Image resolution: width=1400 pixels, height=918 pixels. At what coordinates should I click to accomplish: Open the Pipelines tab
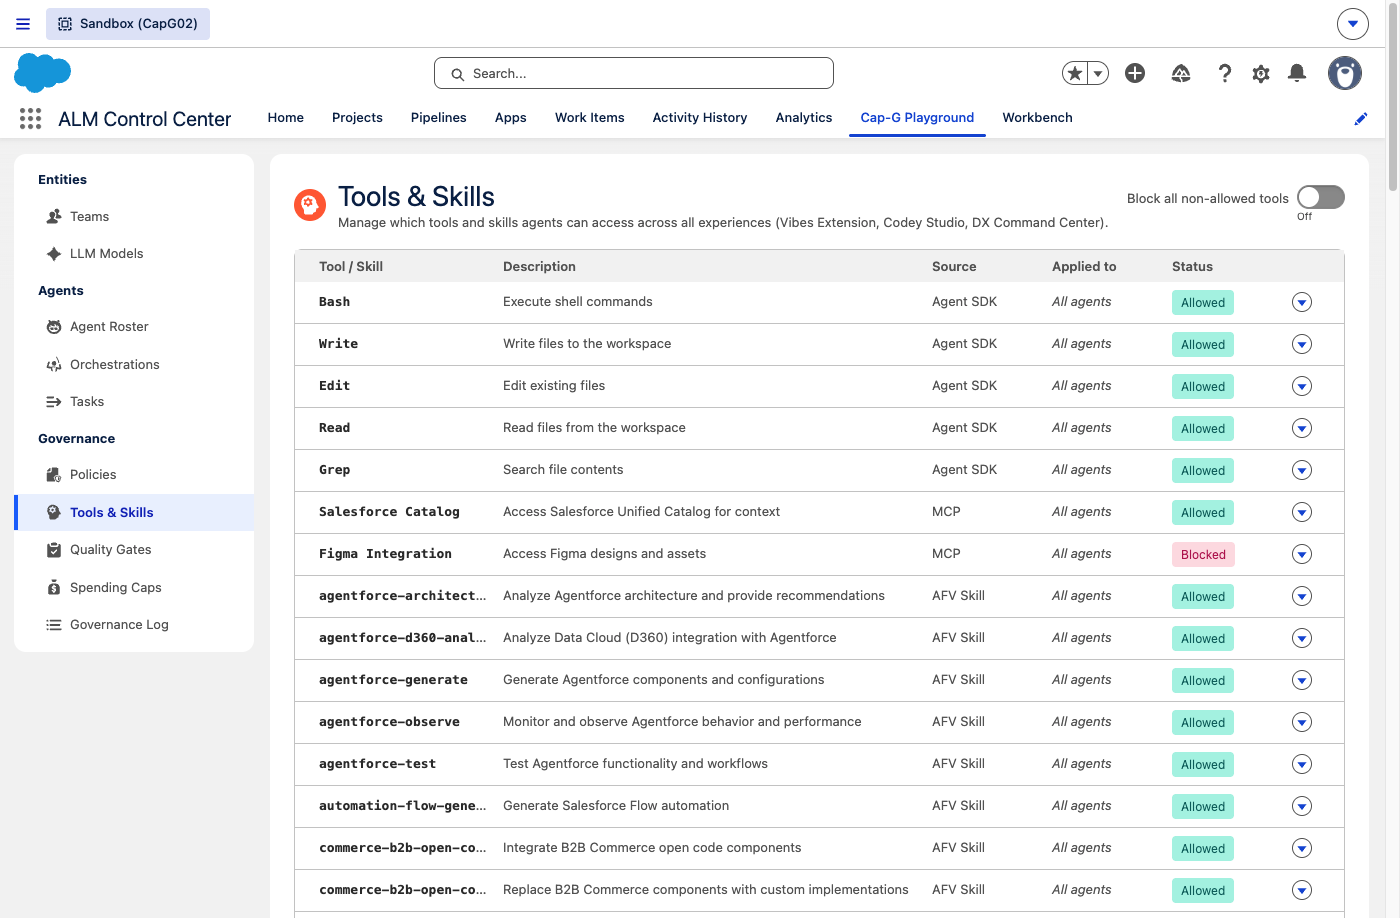coord(439,118)
